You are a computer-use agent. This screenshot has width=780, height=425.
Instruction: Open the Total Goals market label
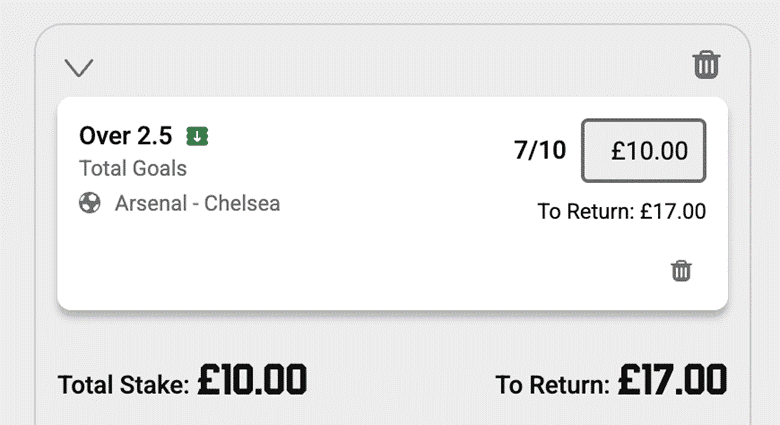132,169
